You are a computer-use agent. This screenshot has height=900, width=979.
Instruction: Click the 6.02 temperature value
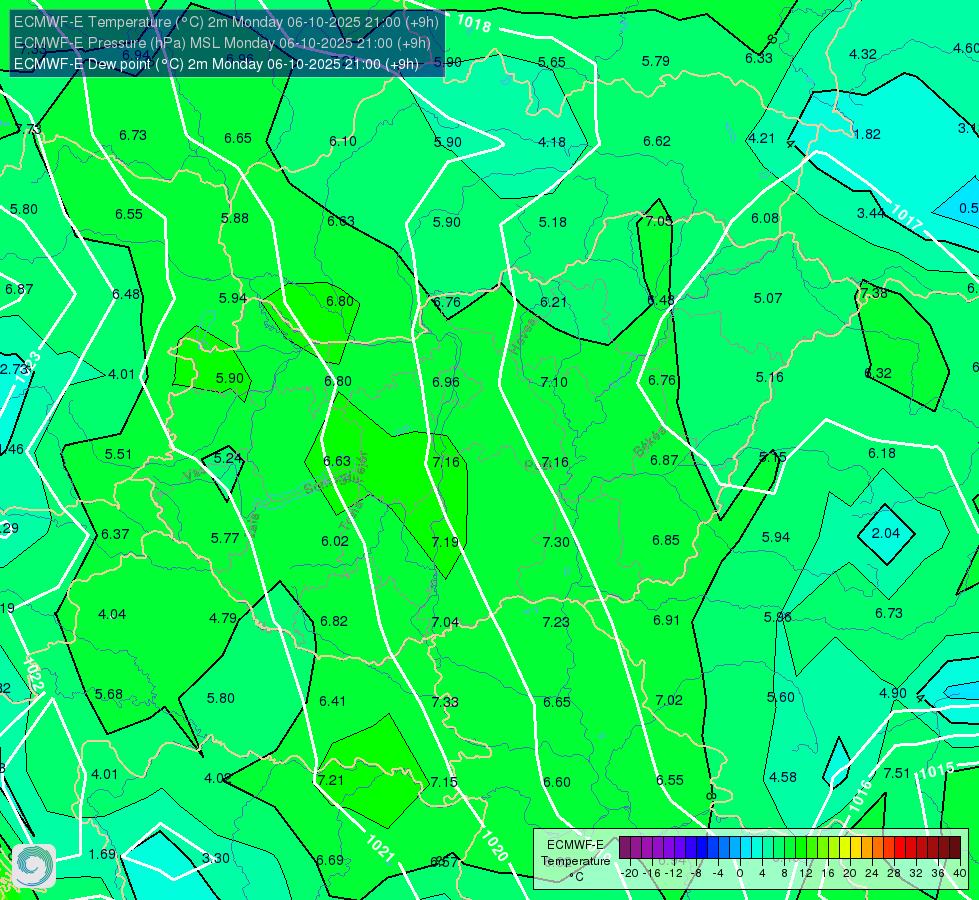point(335,541)
